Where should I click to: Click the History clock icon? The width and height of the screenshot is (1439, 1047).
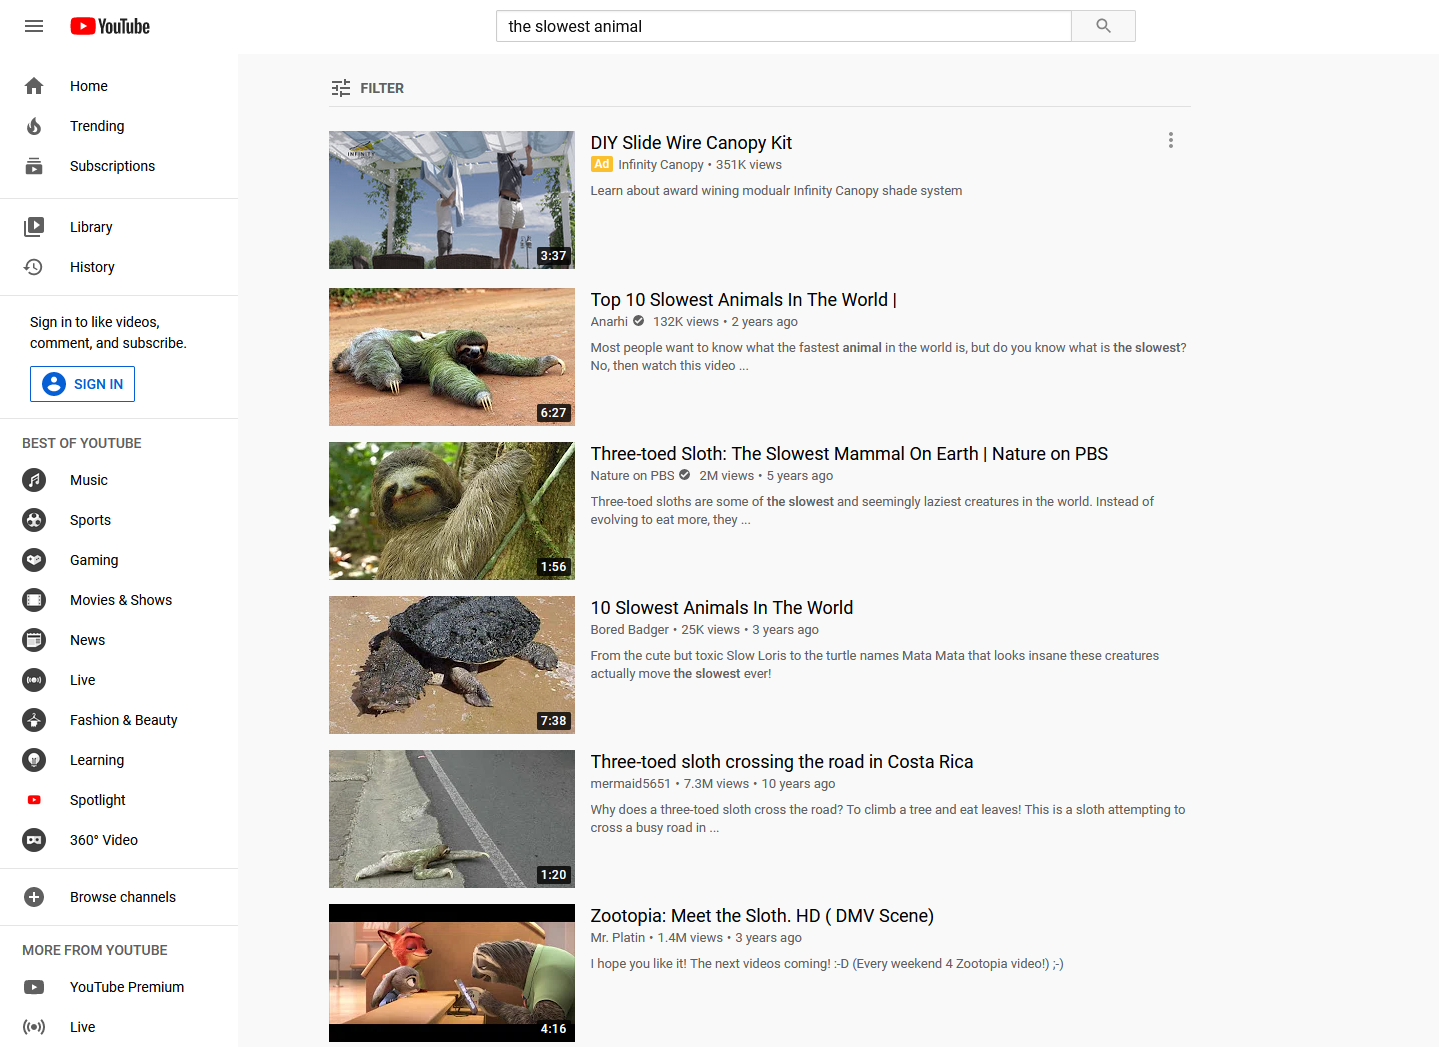[x=34, y=267]
